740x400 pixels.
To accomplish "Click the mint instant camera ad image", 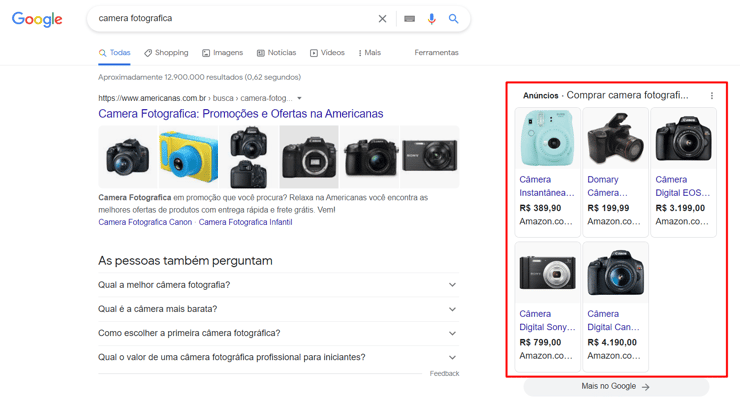I will click(547, 138).
